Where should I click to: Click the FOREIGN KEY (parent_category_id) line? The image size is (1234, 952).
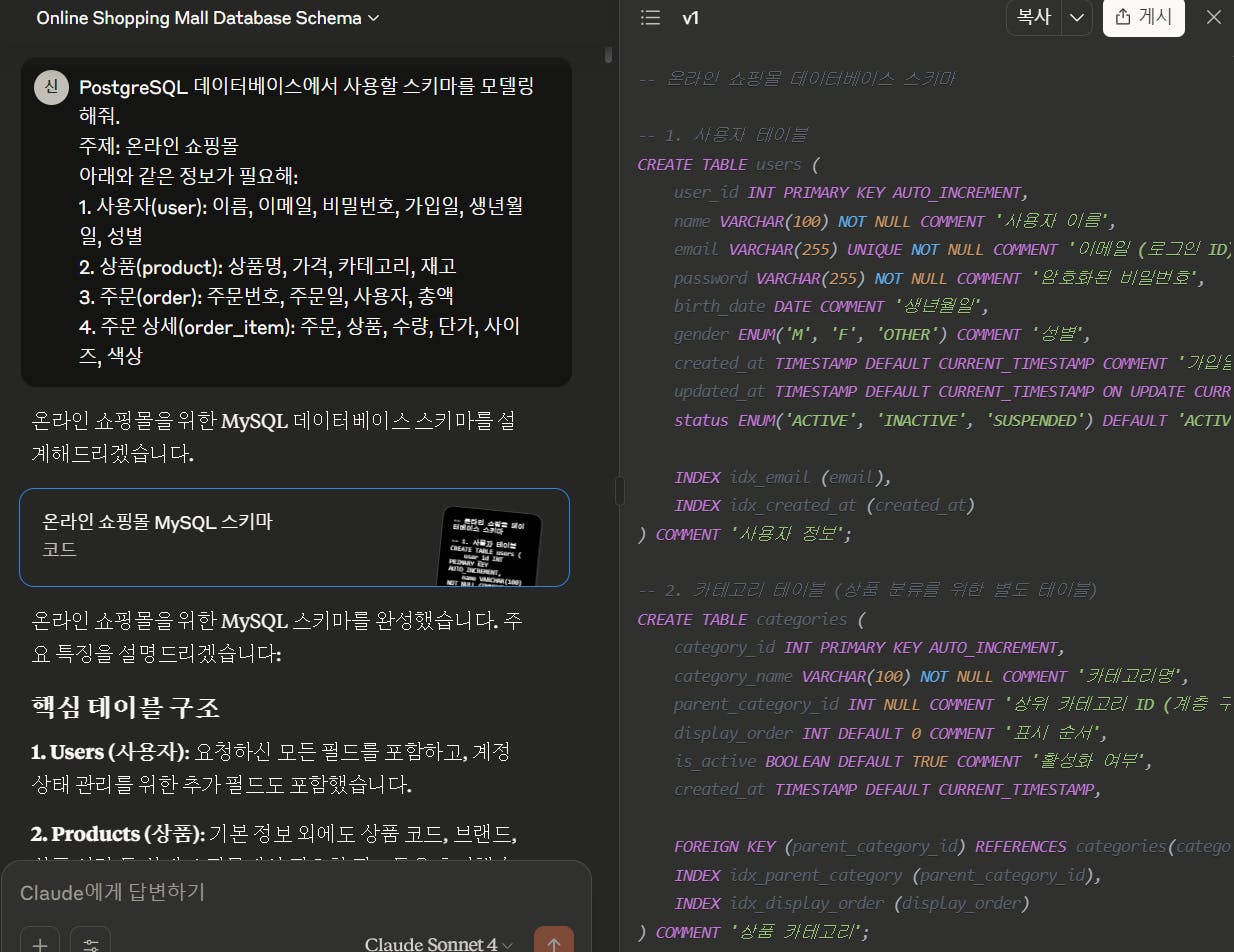953,846
